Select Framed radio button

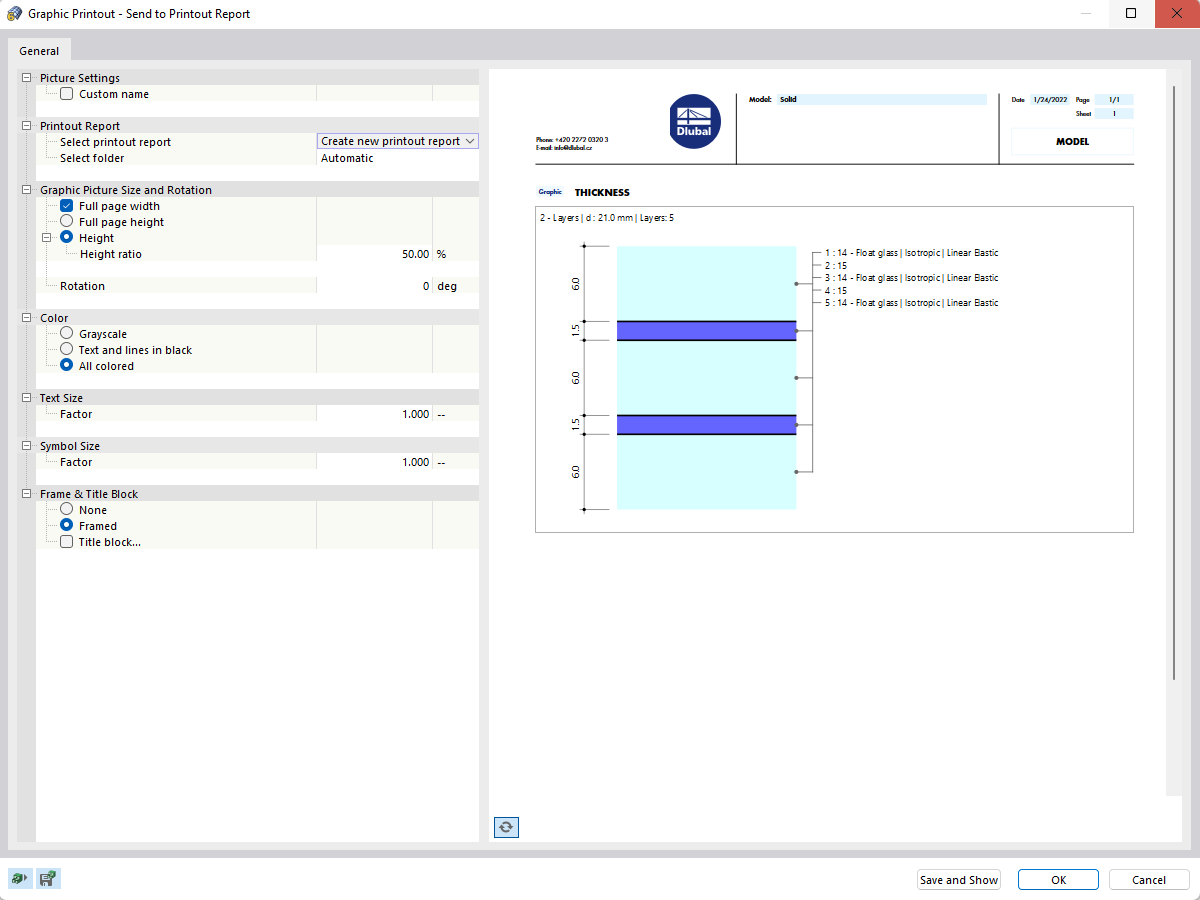tap(66, 526)
